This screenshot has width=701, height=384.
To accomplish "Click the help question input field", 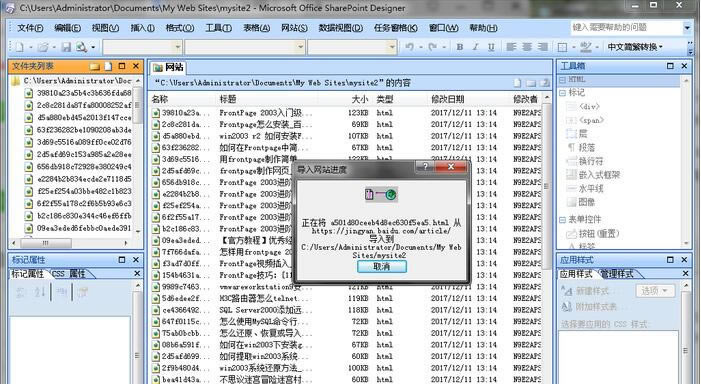I will pos(626,28).
